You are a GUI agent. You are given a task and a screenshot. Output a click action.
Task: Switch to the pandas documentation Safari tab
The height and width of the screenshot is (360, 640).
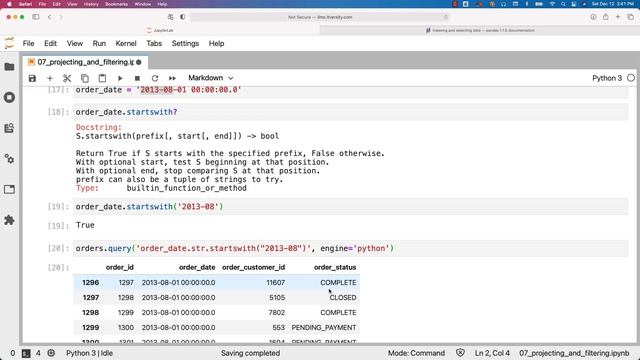tap(480, 30)
